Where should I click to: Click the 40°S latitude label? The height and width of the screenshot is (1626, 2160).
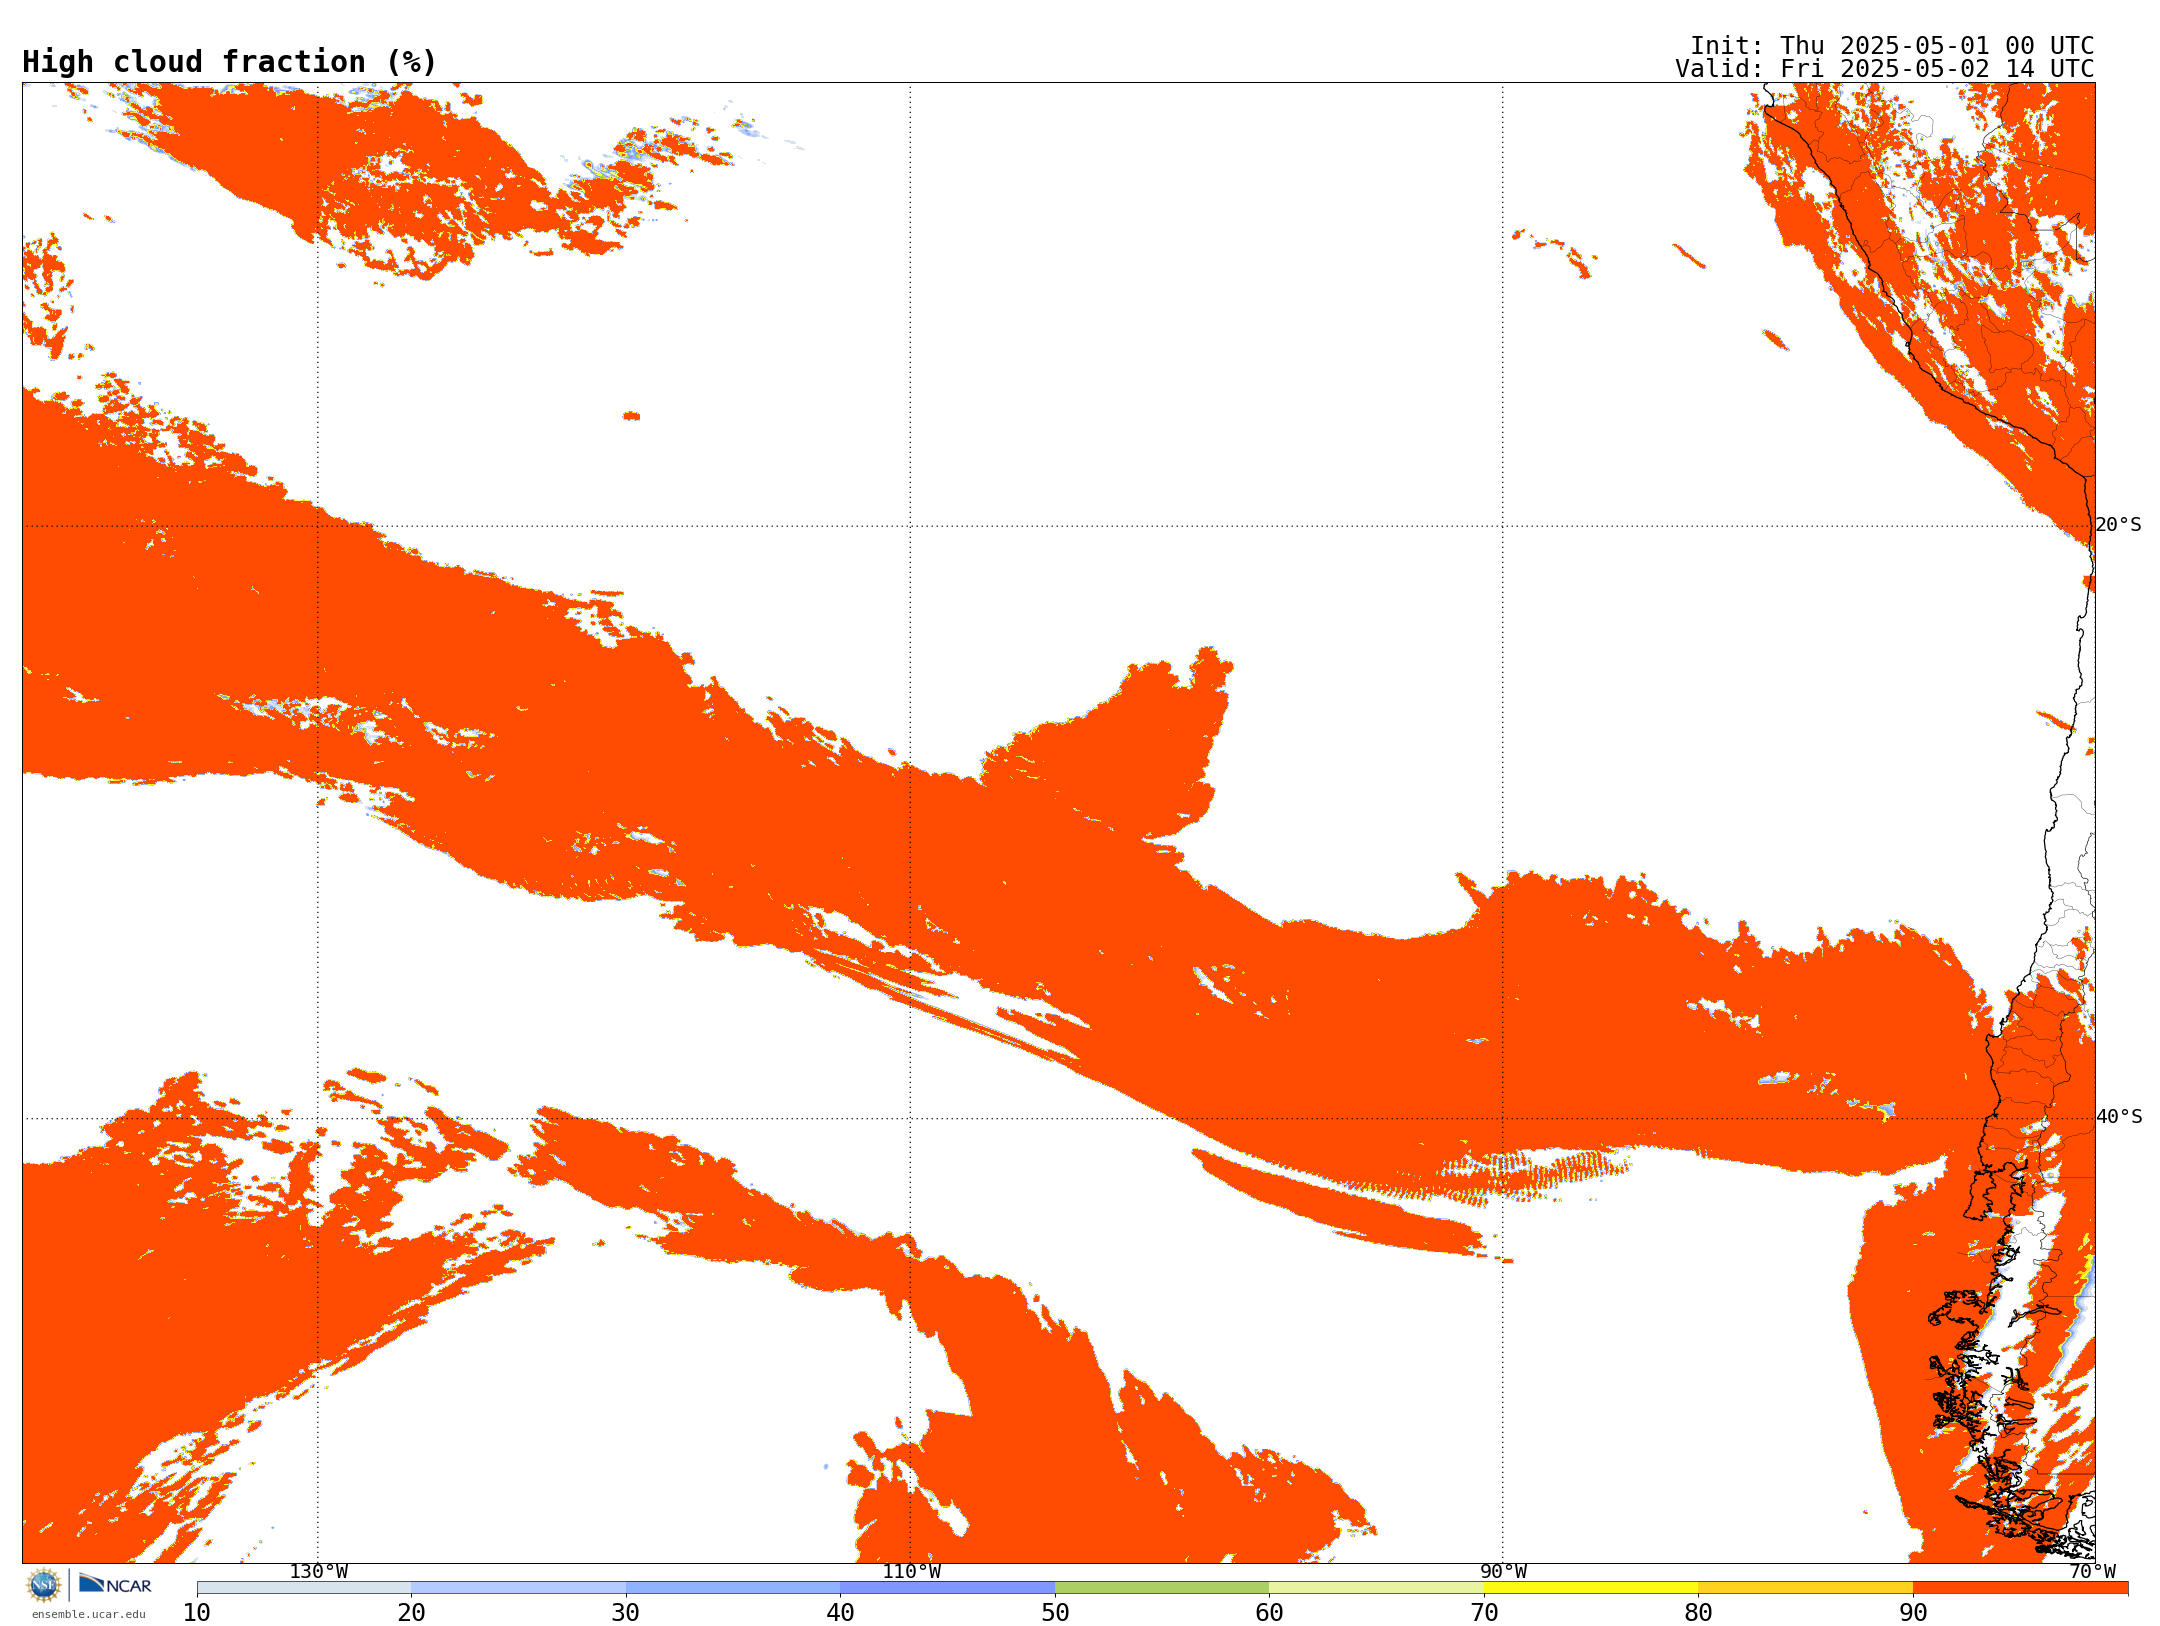(x=2119, y=1117)
